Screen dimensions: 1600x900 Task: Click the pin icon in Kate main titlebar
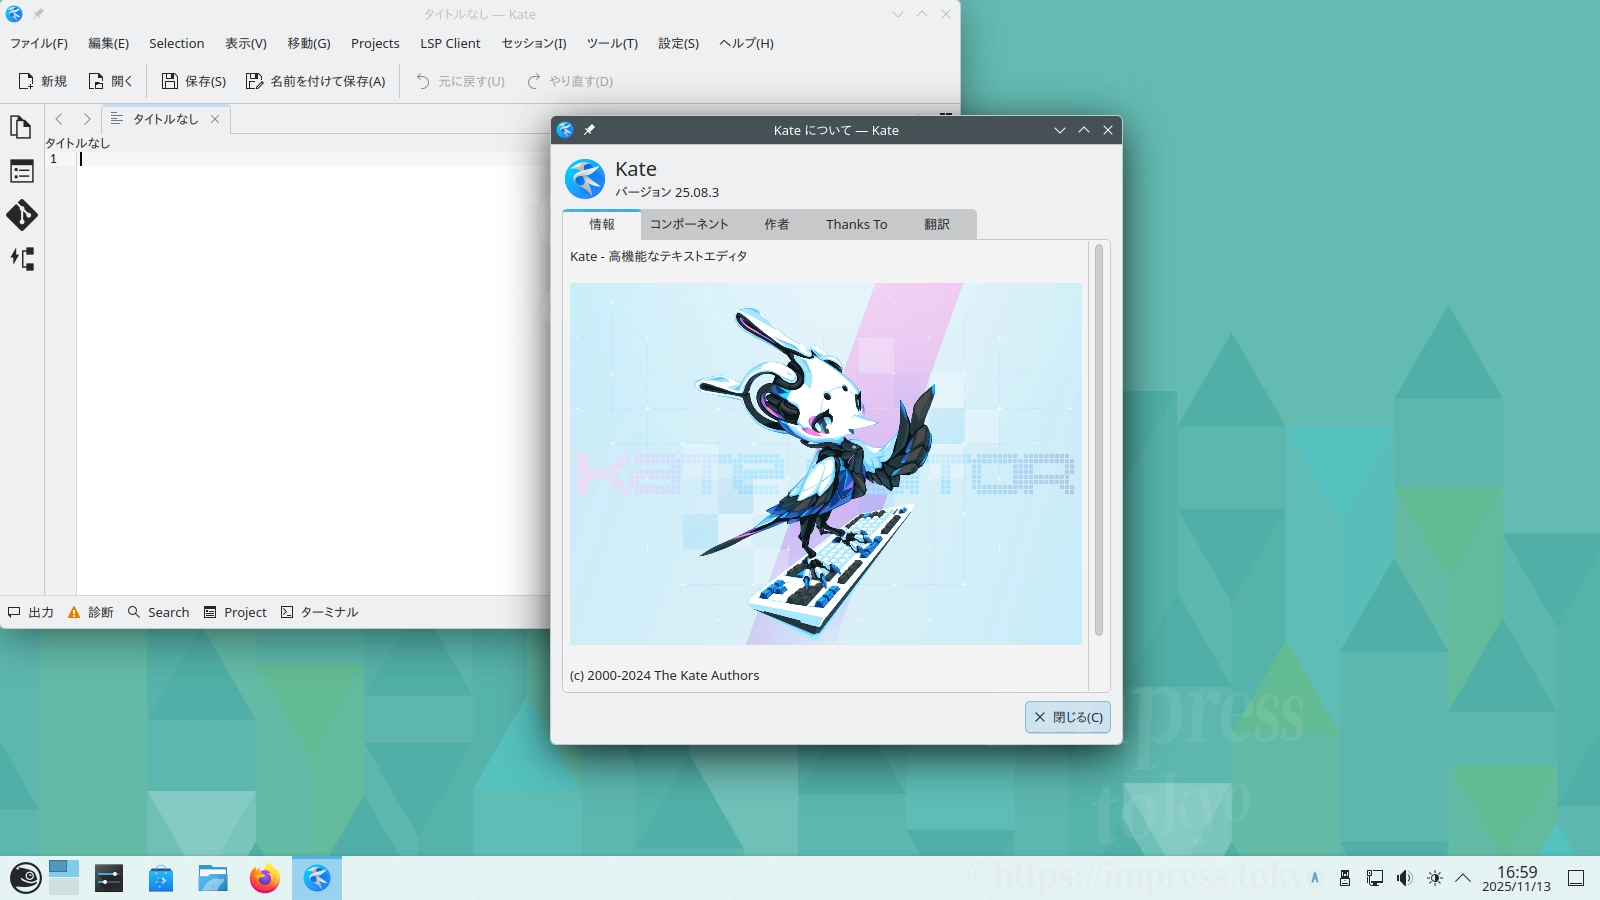point(38,14)
